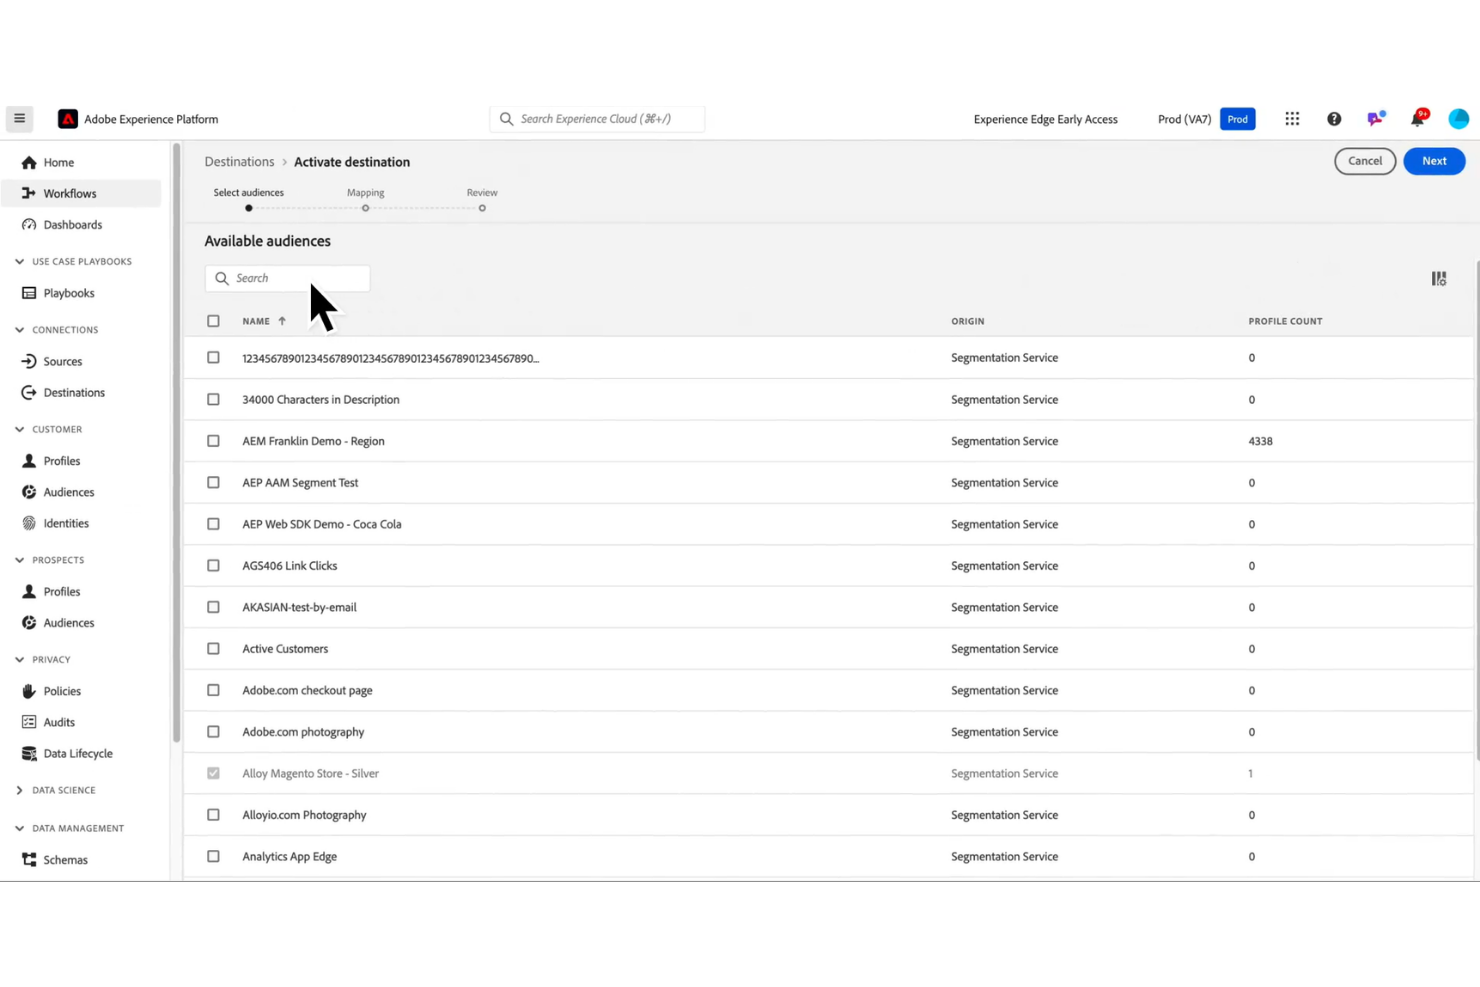Open the app switcher grid icon
Screen dimensions: 1480x987
click(1292, 118)
